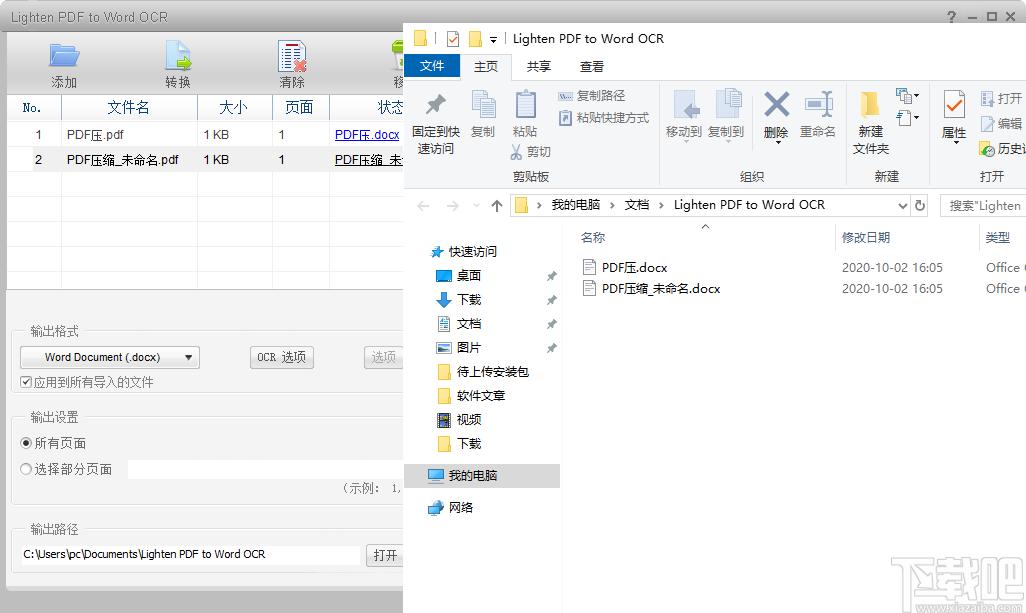Open the PDF压.docx status link
Image resolution: width=1026 pixels, height=613 pixels.
tap(367, 135)
